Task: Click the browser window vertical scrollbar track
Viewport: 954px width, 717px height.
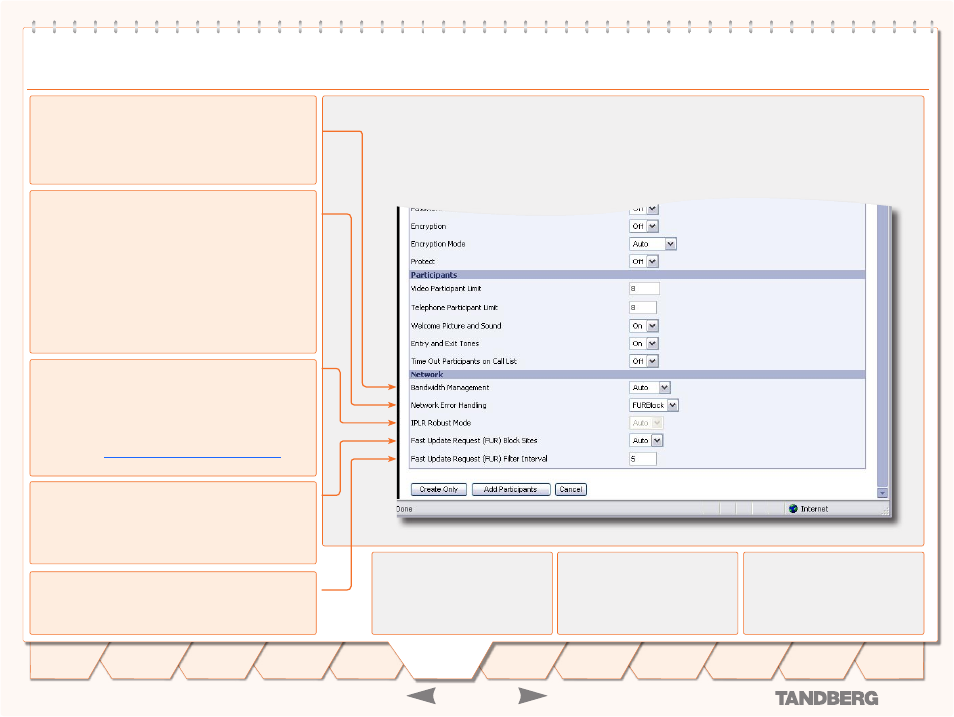Action: (882, 347)
